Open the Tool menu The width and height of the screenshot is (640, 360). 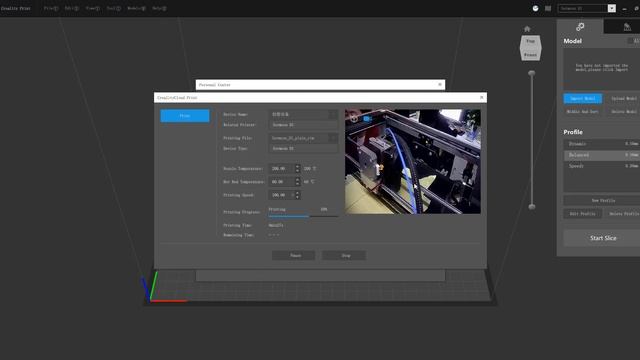tap(114, 8)
